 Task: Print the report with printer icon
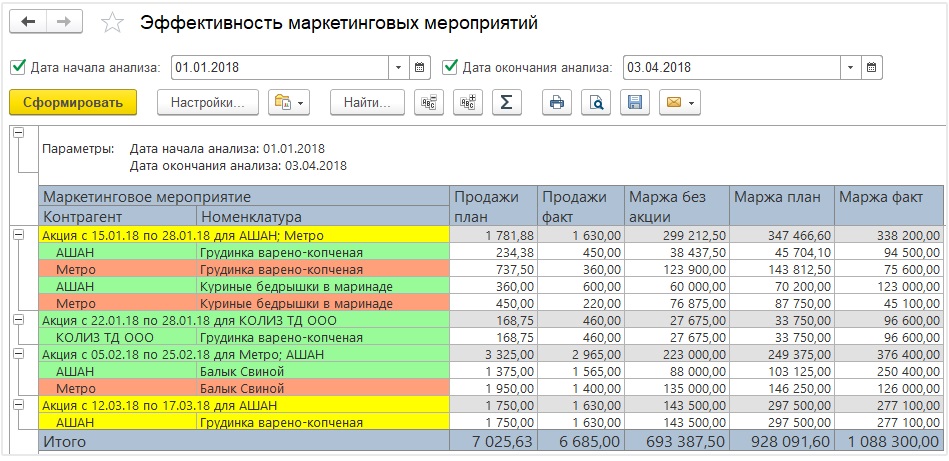pyautogui.click(x=557, y=102)
